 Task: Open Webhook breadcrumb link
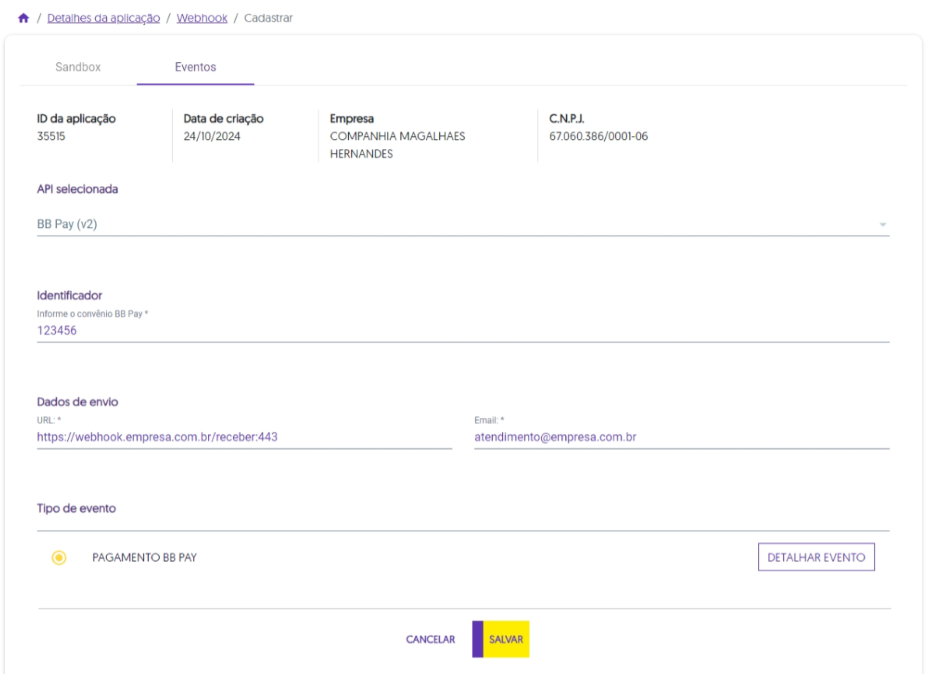tap(202, 18)
